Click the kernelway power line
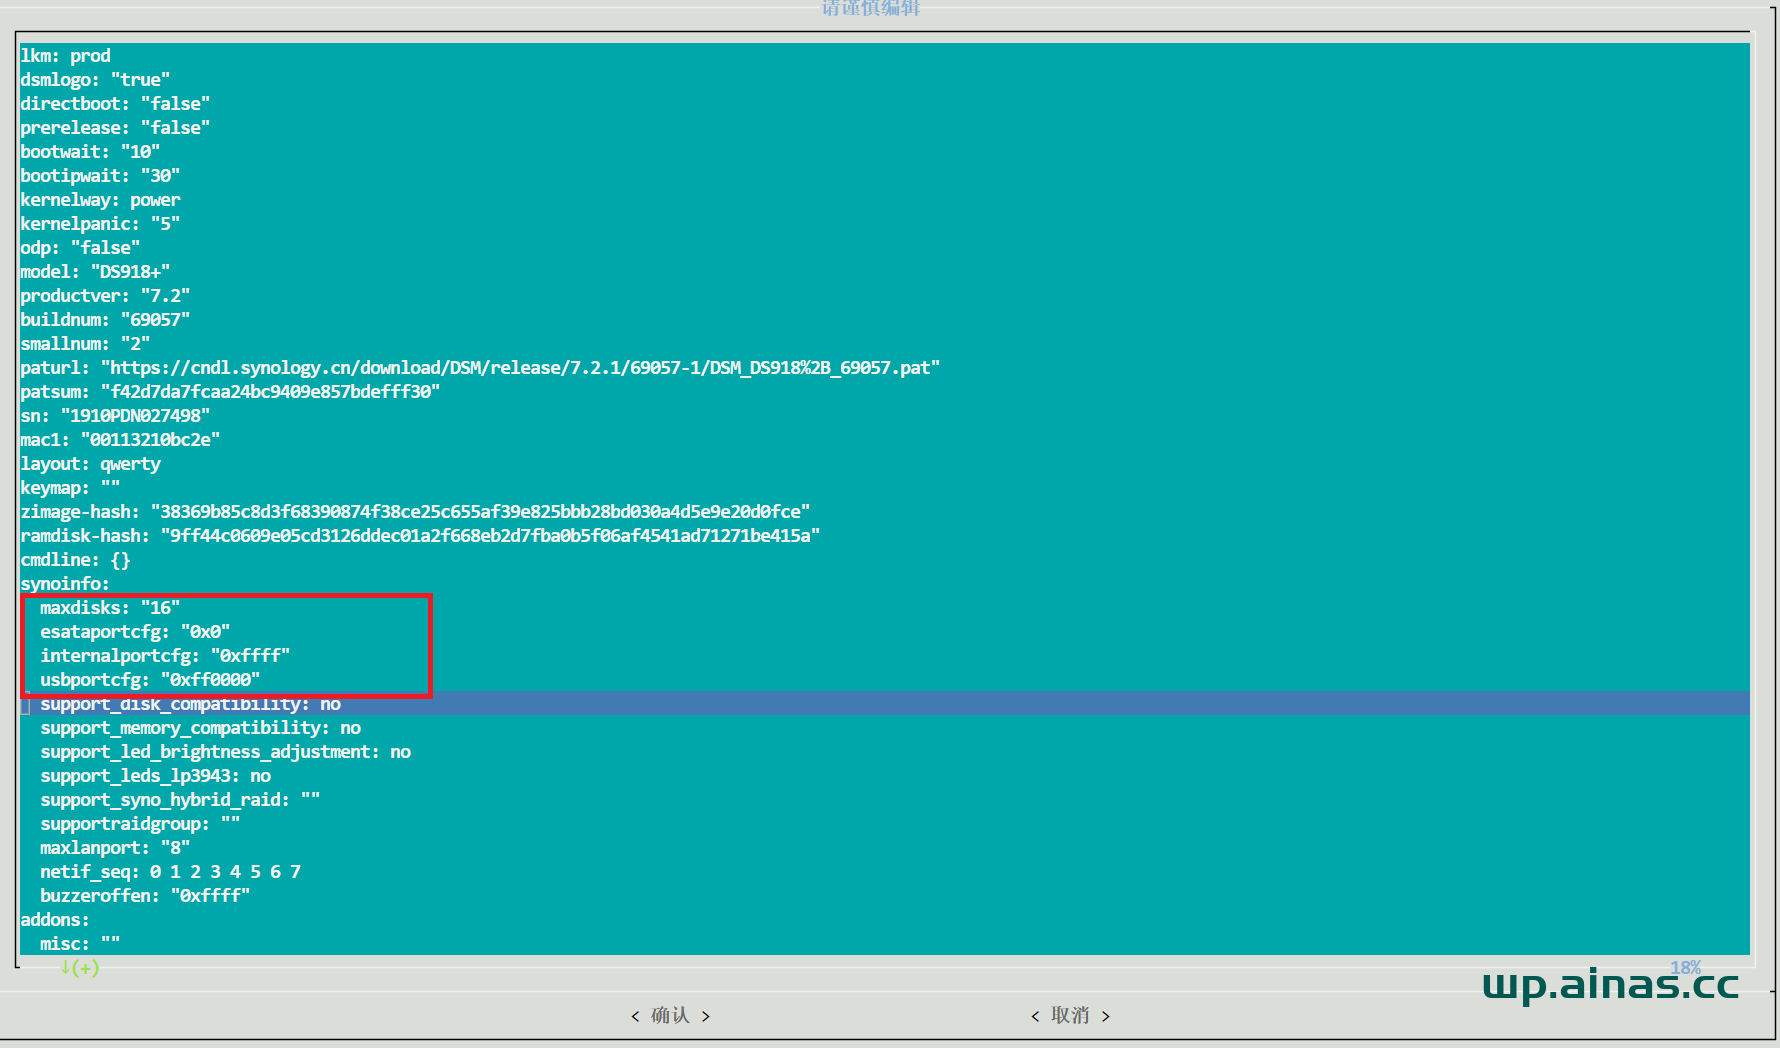Screen dimensions: 1780x1048 click(100, 200)
